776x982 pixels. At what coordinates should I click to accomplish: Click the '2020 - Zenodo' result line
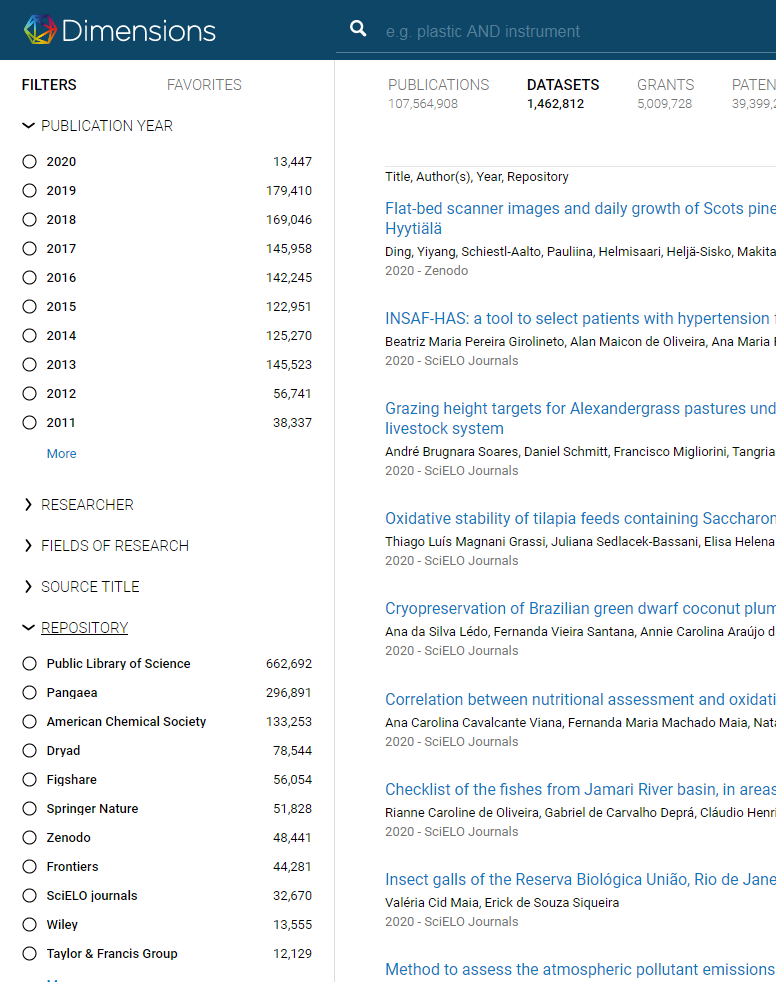(427, 271)
